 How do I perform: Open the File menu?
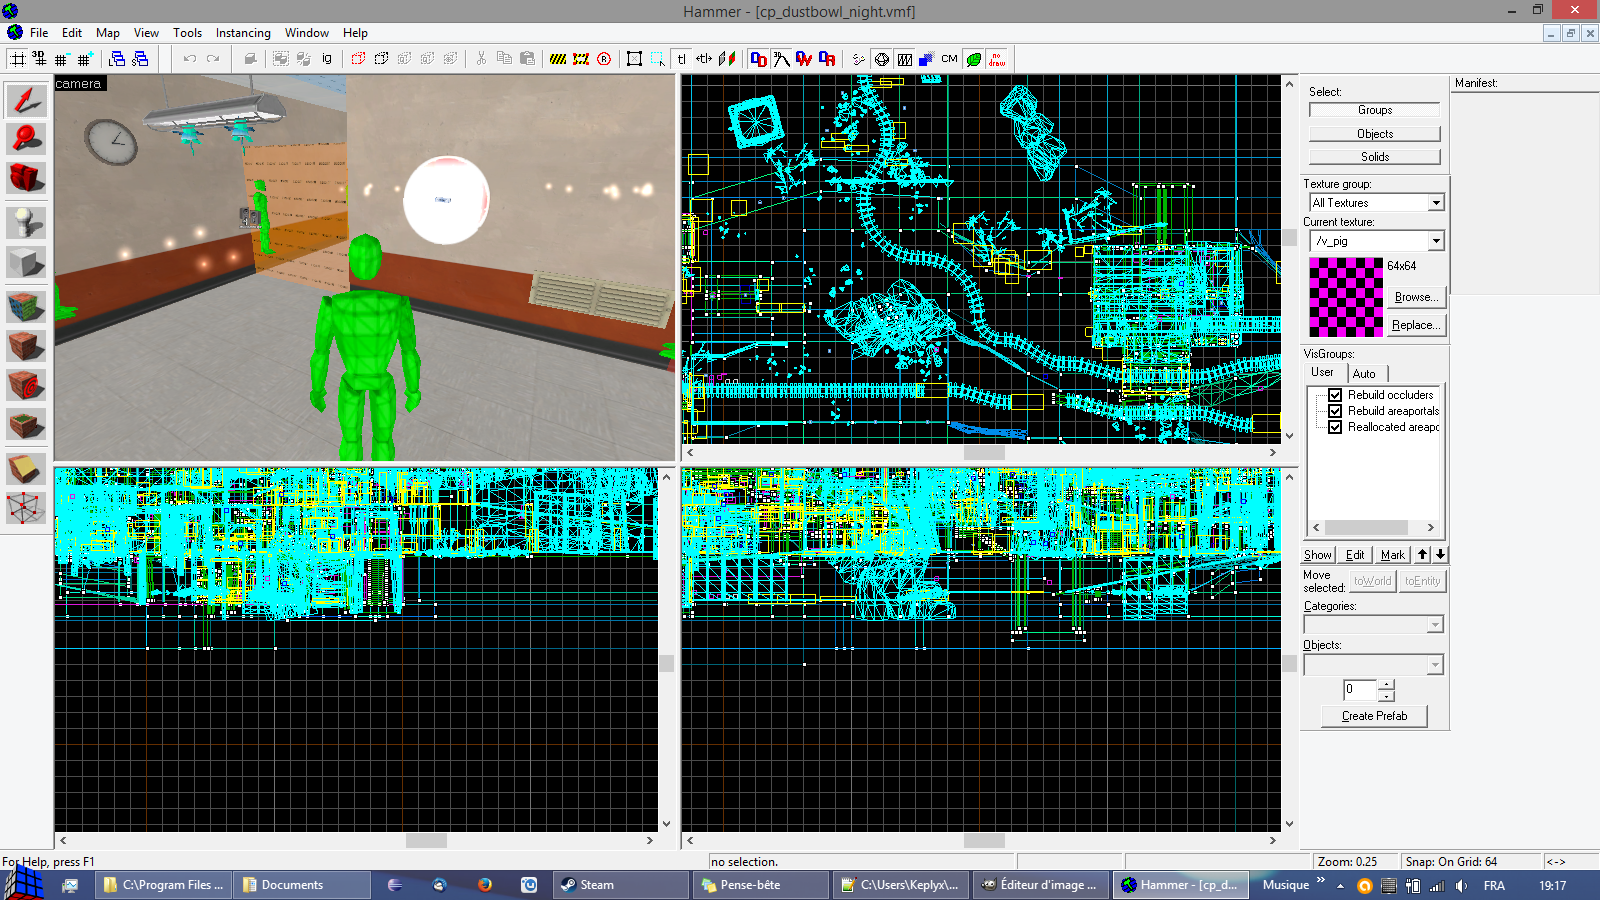pos(39,33)
